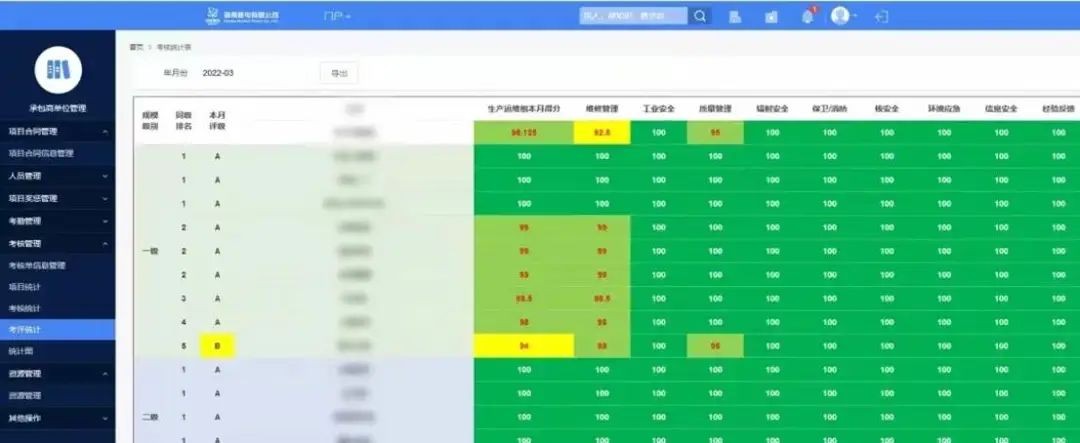
Task: Open the 门户 dropdown in top bar
Action: tap(337, 16)
